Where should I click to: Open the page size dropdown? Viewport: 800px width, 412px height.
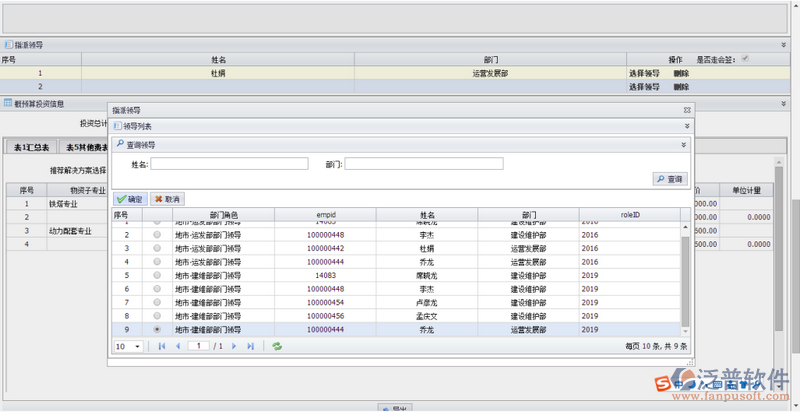(x=137, y=346)
